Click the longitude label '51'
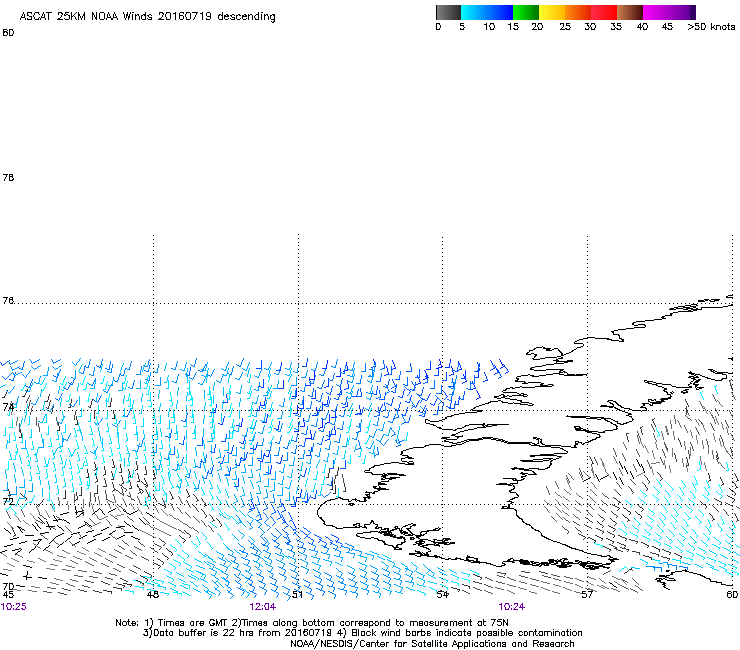The height and width of the screenshot is (650, 740). (297, 594)
